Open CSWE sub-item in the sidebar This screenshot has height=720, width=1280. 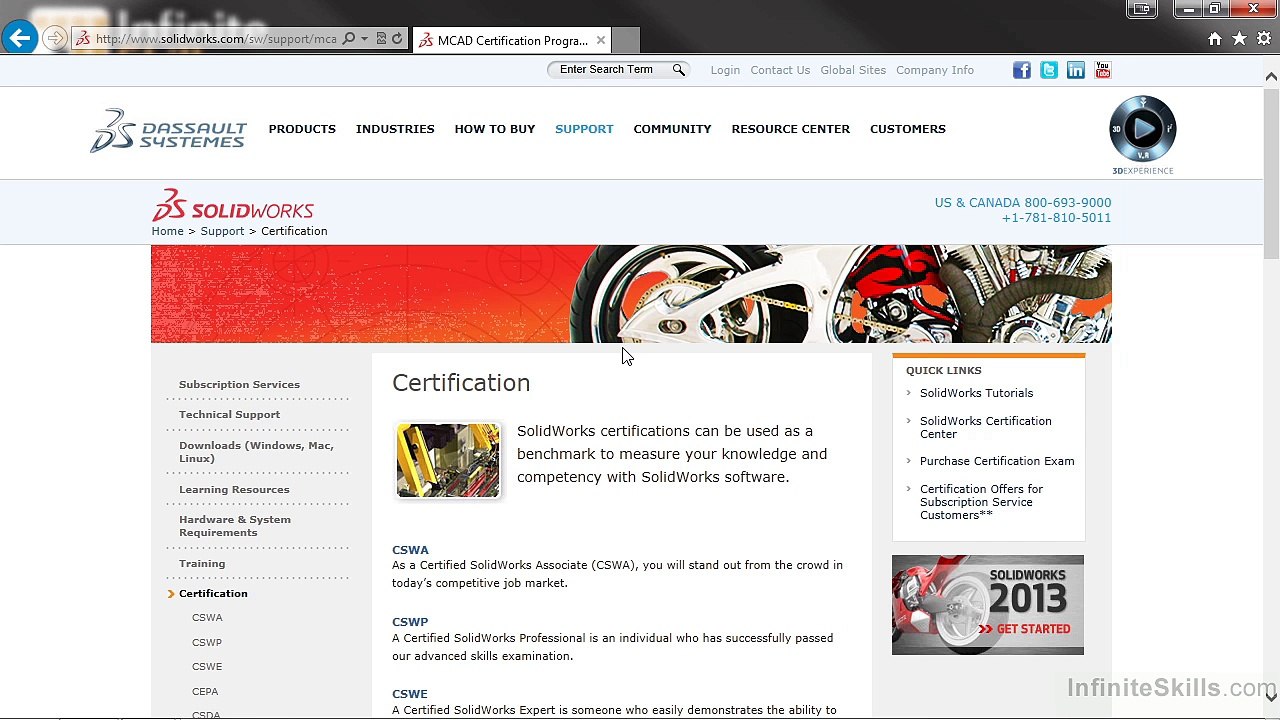pos(207,666)
